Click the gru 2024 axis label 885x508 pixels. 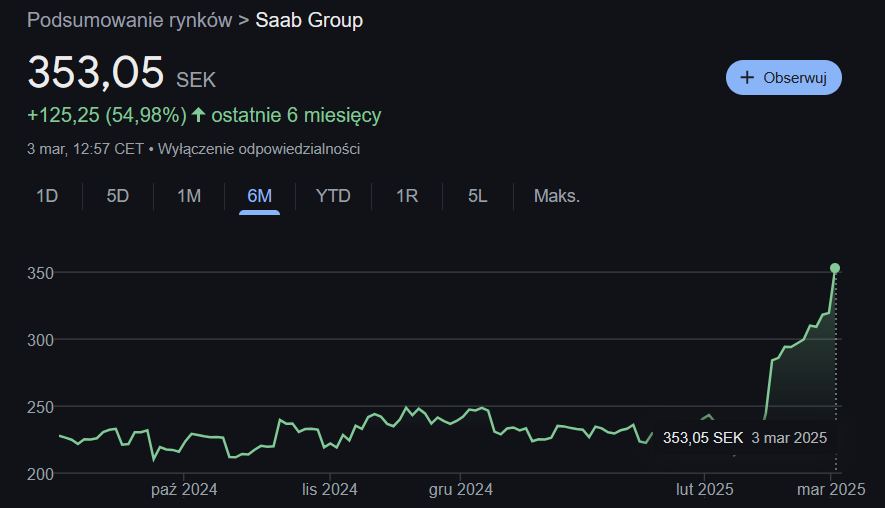[x=460, y=490]
